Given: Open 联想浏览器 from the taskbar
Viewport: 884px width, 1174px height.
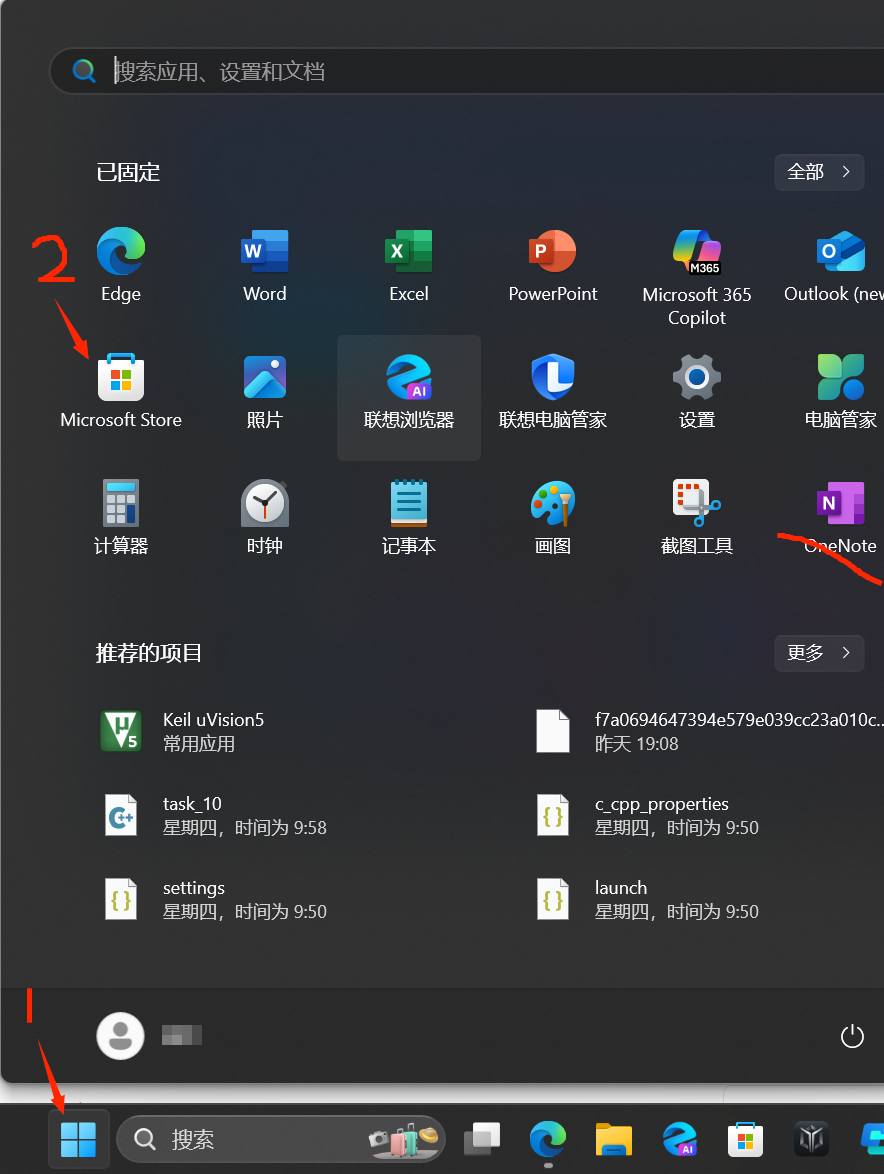Looking at the screenshot, I should point(680,1140).
